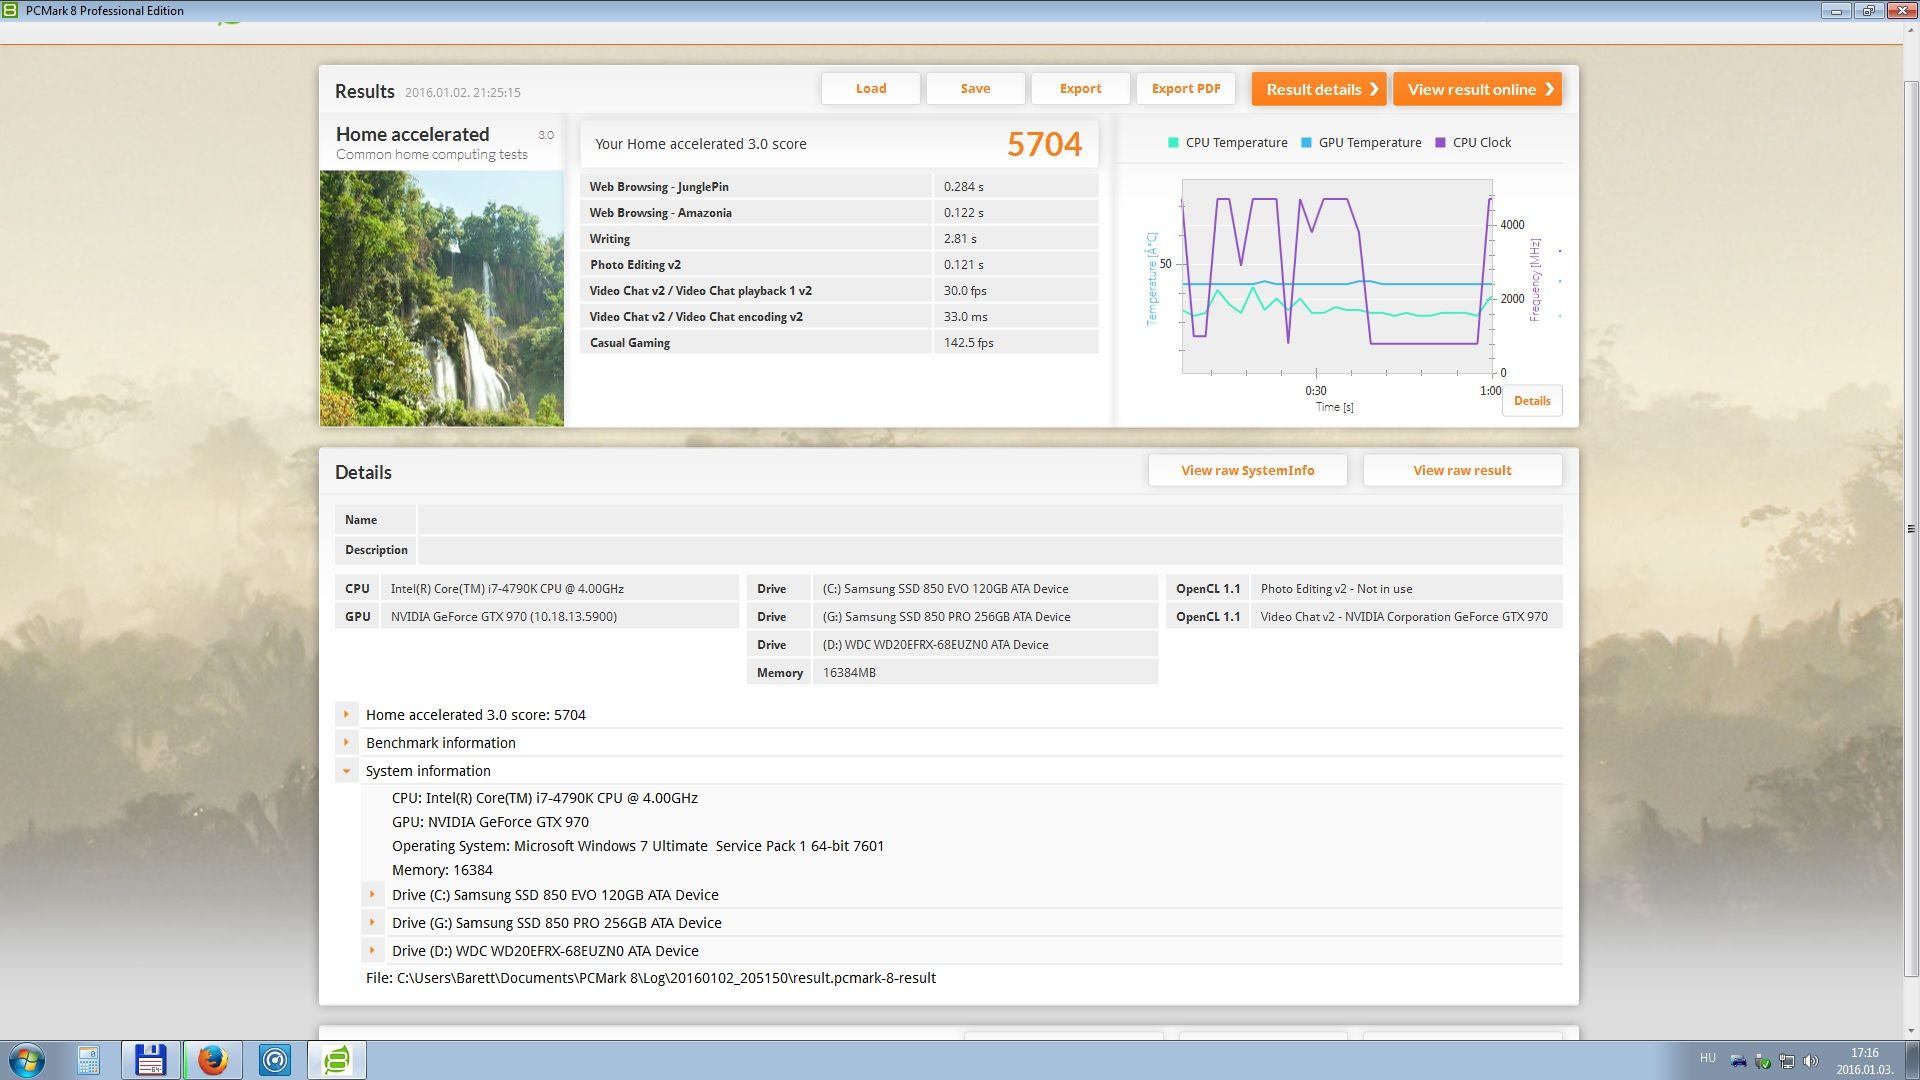Expand the Benchmark information section

tap(346, 742)
